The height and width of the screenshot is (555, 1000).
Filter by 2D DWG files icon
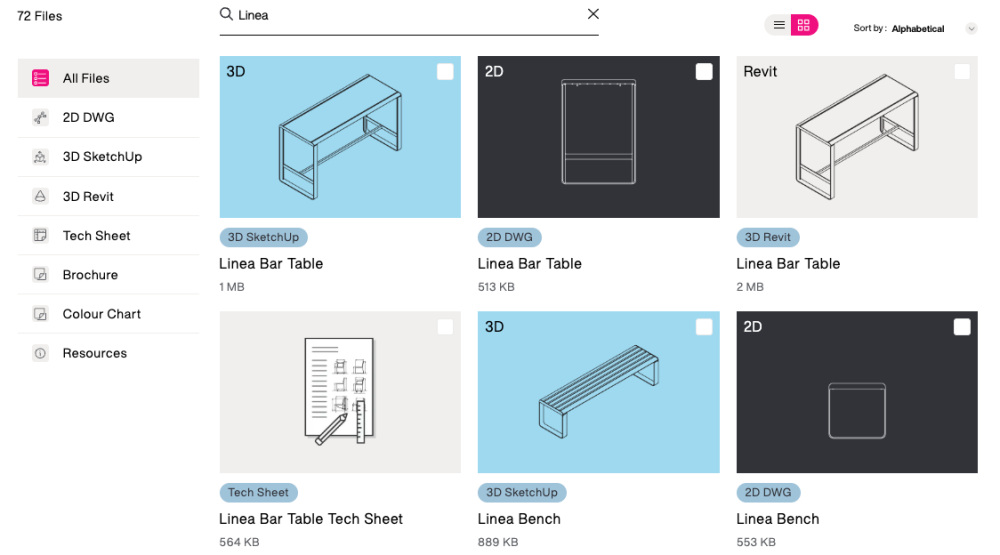point(40,117)
